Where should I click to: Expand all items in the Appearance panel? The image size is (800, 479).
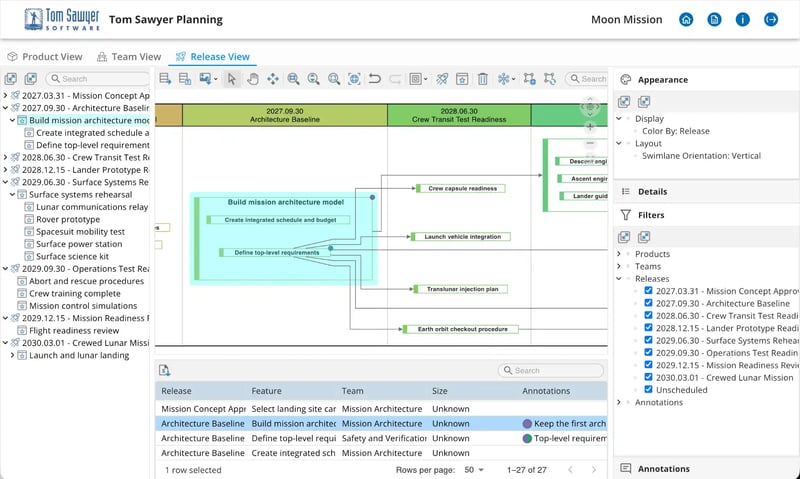pos(623,102)
